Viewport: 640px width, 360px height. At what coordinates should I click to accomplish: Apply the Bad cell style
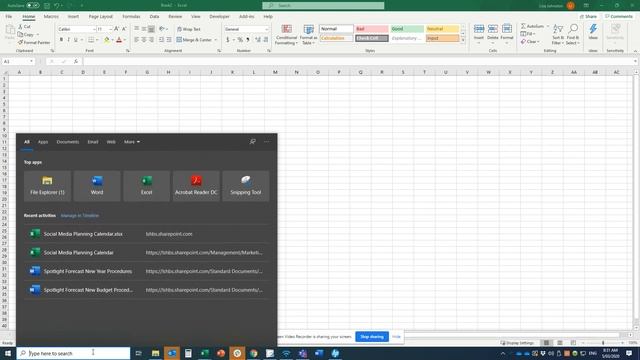click(371, 29)
